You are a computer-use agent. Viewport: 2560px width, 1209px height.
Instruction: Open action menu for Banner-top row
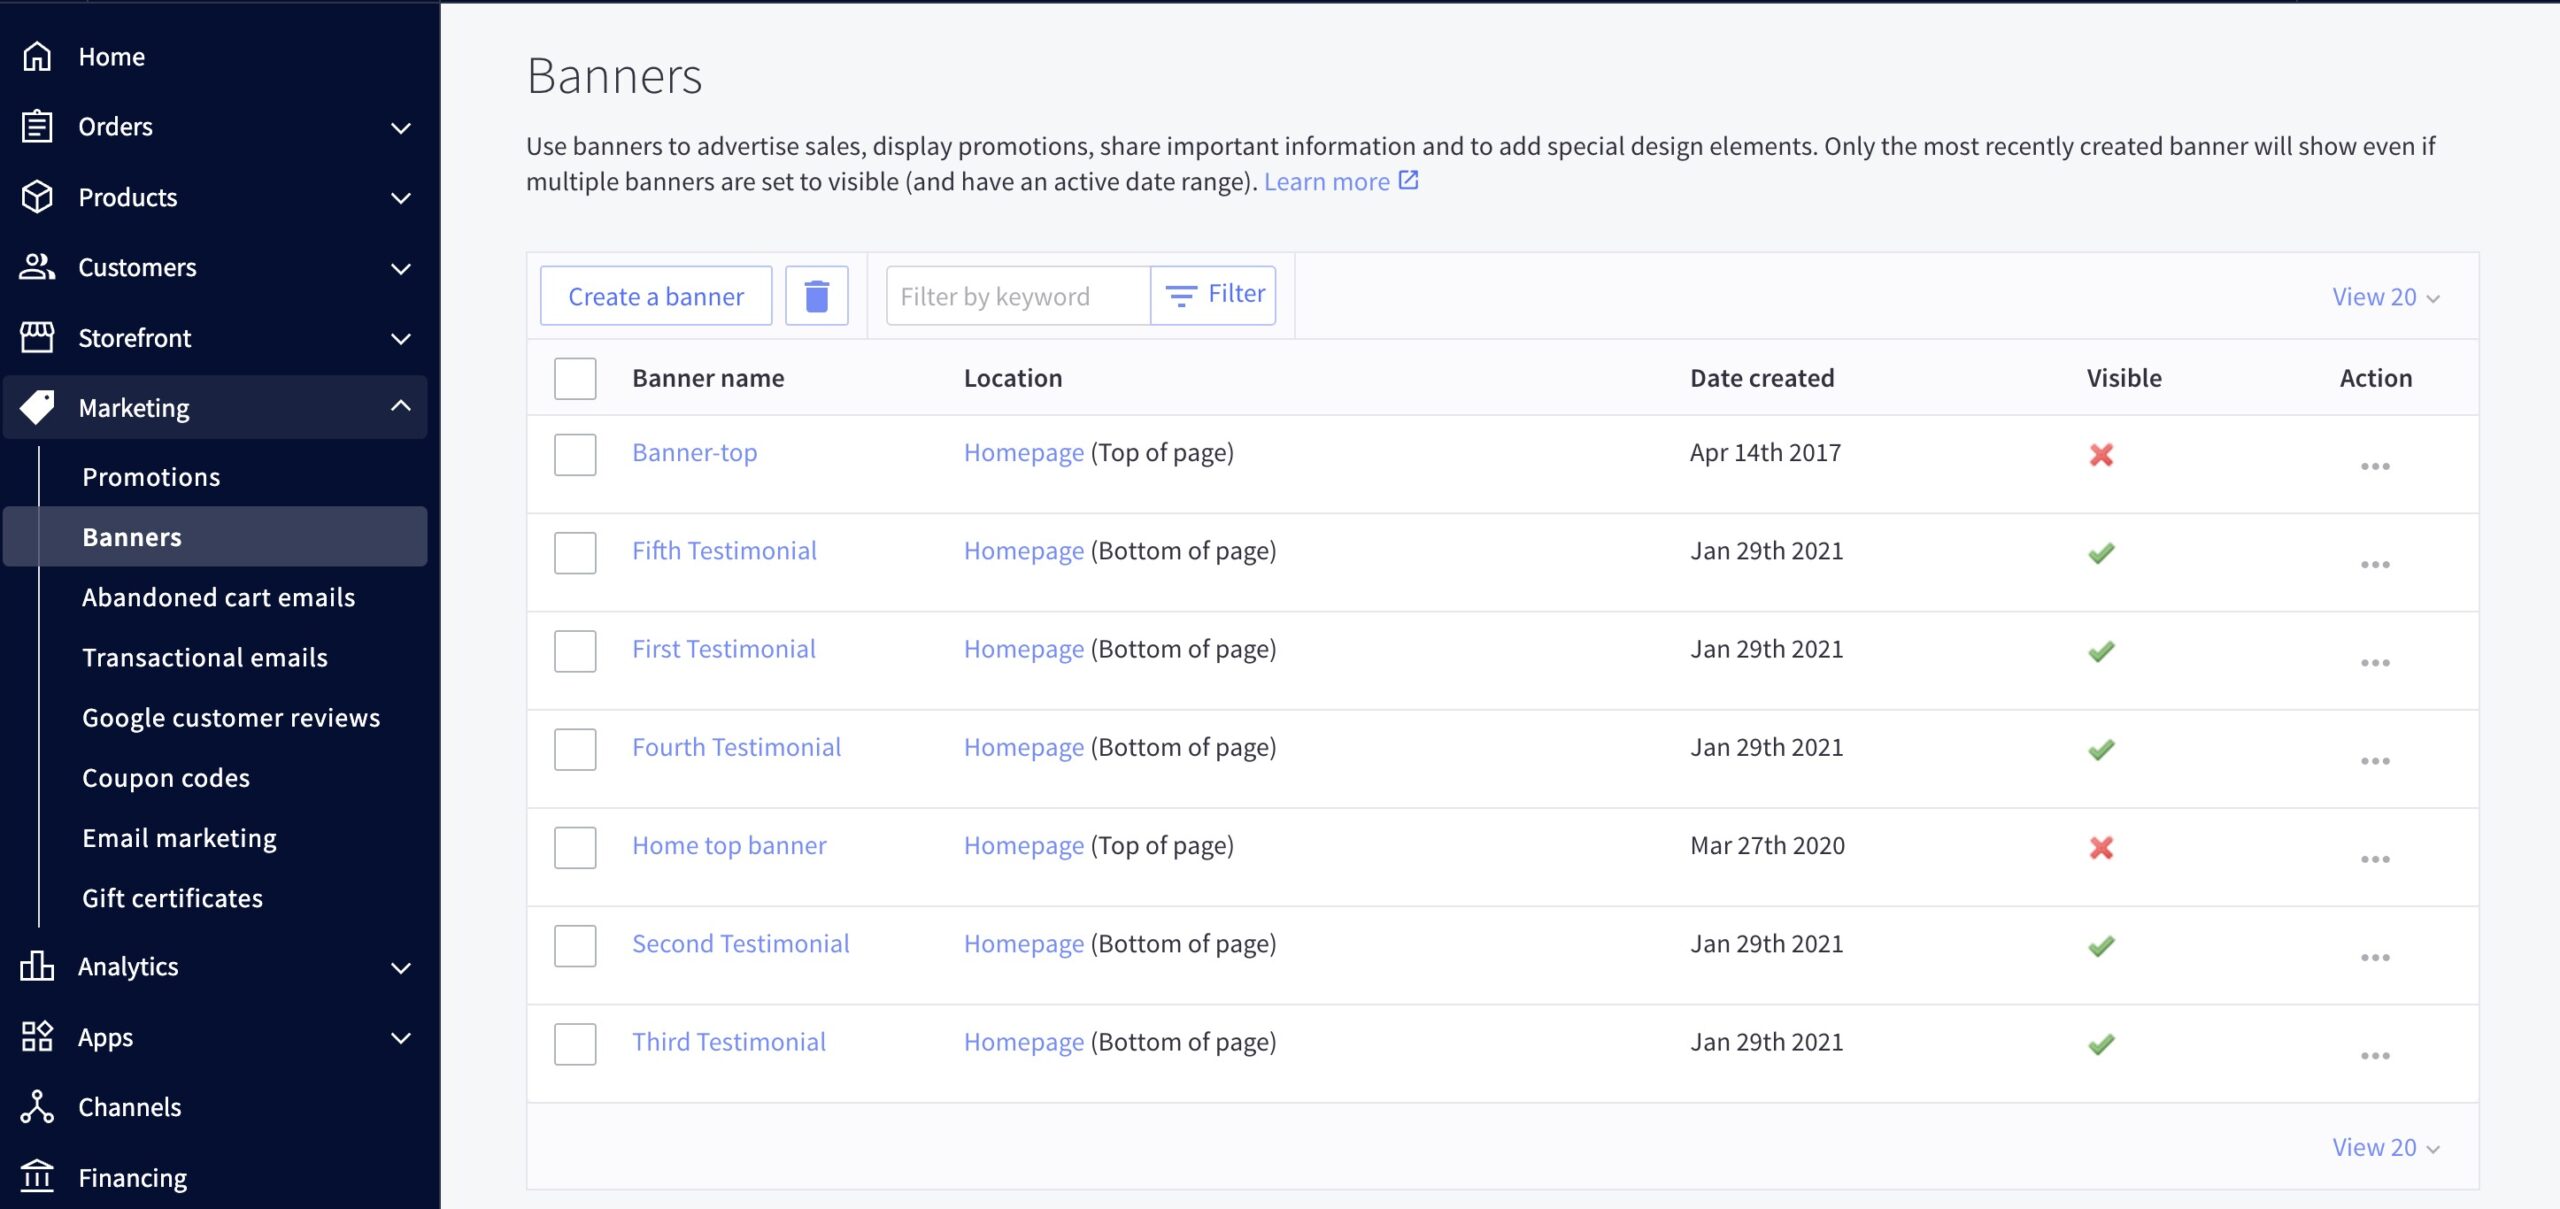2374,466
